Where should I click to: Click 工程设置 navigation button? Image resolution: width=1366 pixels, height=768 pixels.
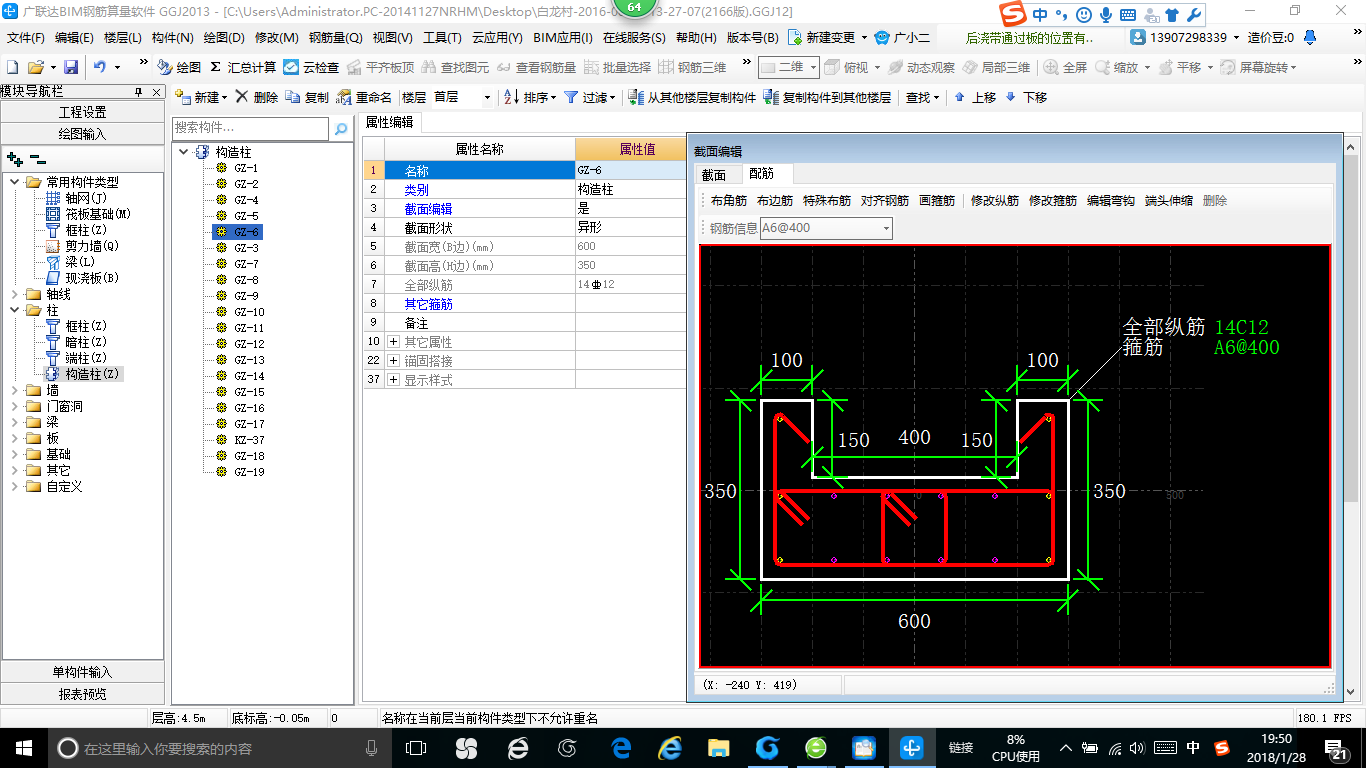click(82, 112)
